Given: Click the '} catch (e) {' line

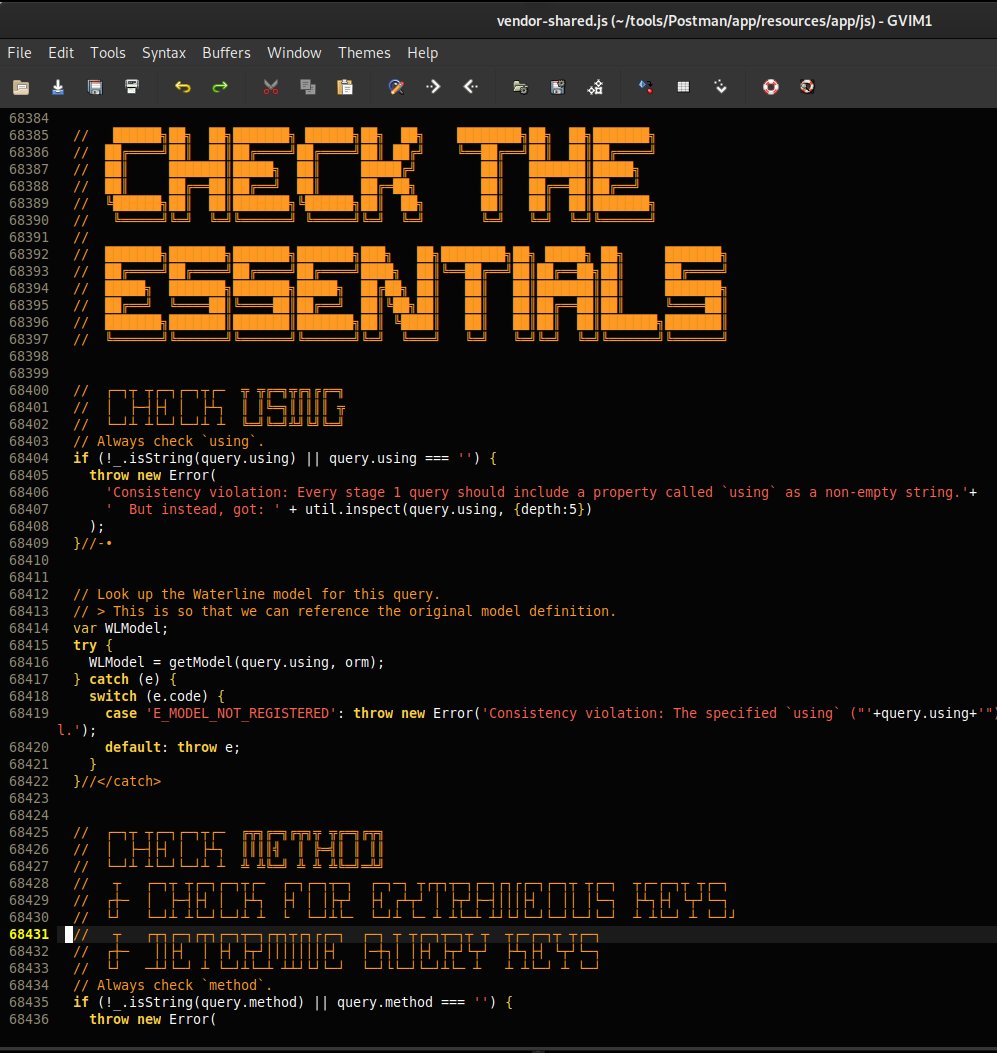Looking at the screenshot, I should [x=125, y=679].
